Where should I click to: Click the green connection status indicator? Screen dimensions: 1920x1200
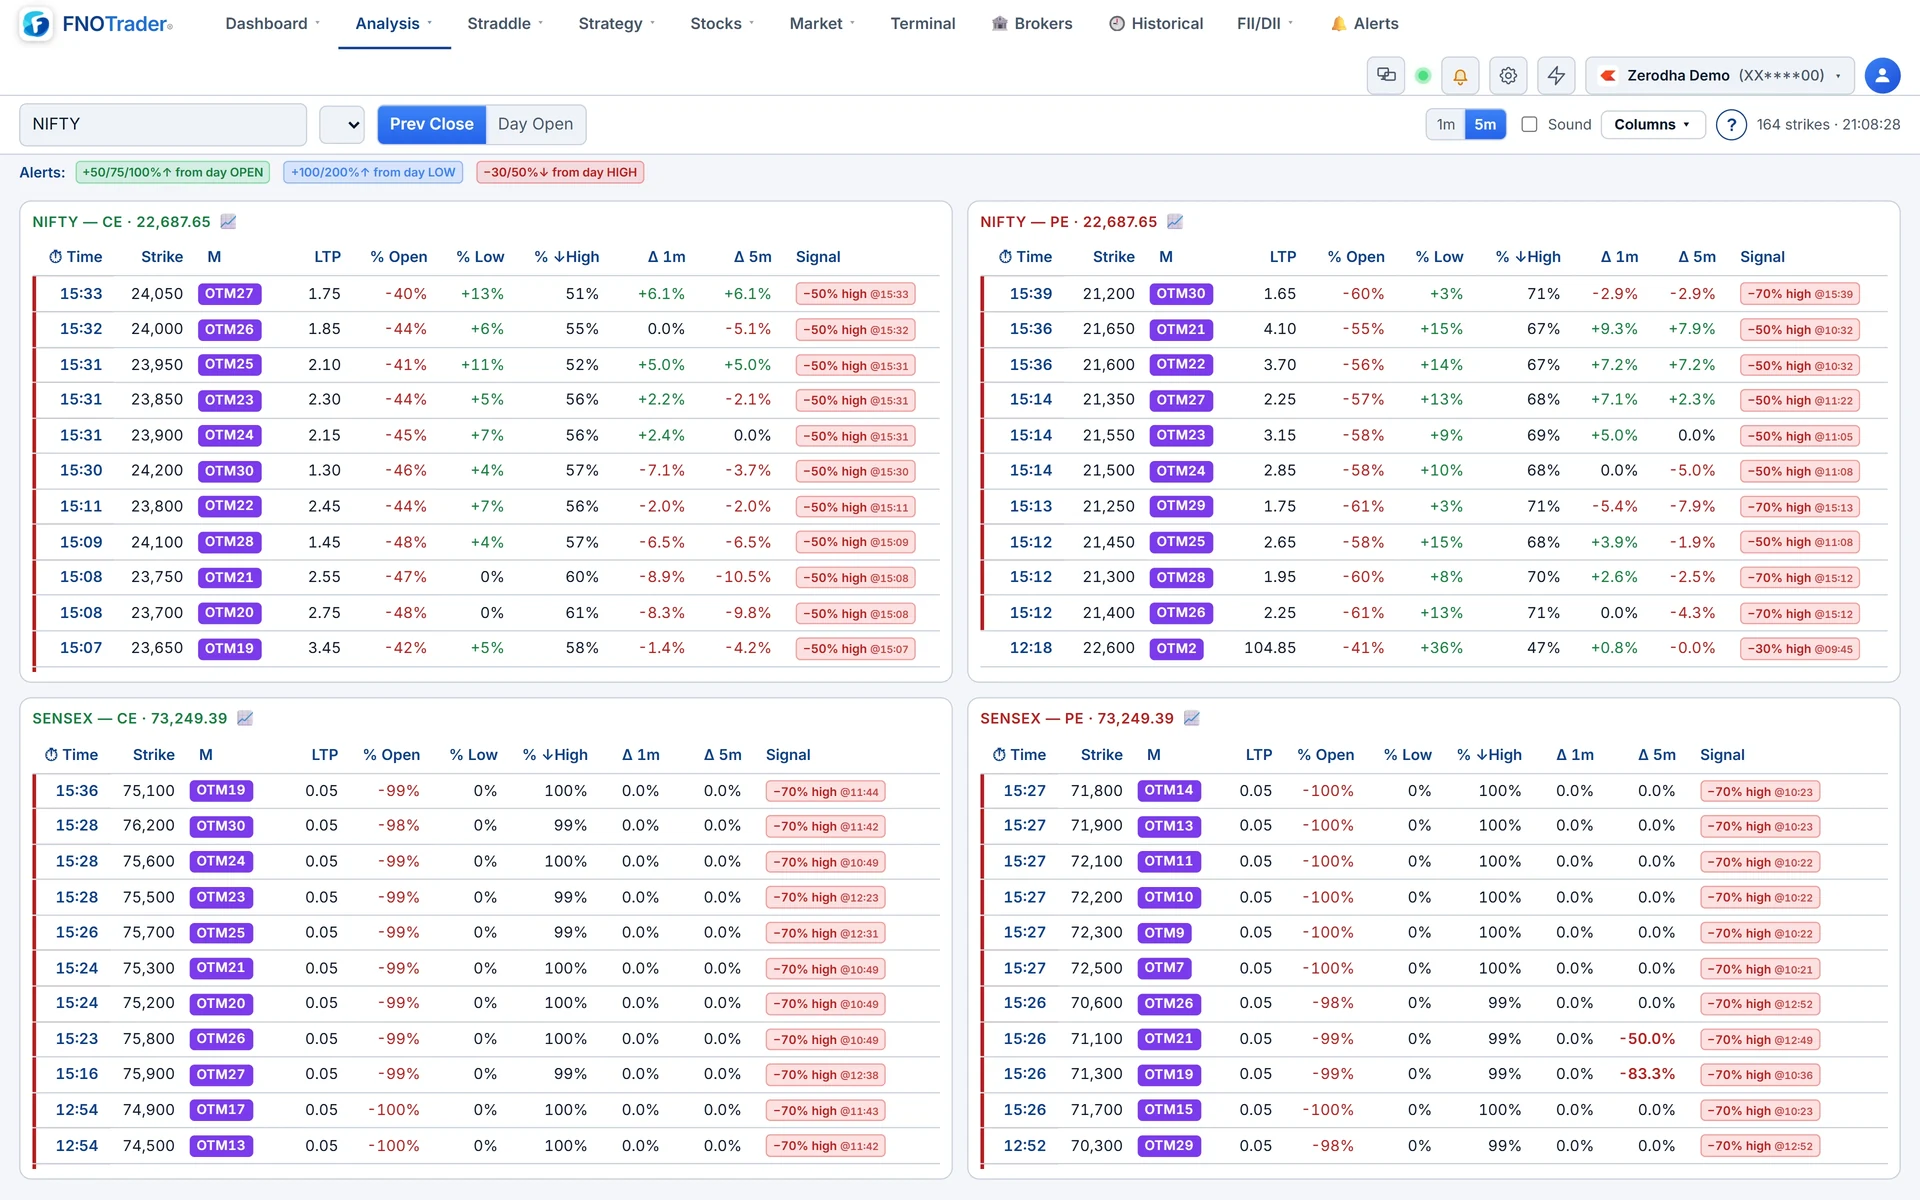pos(1423,75)
